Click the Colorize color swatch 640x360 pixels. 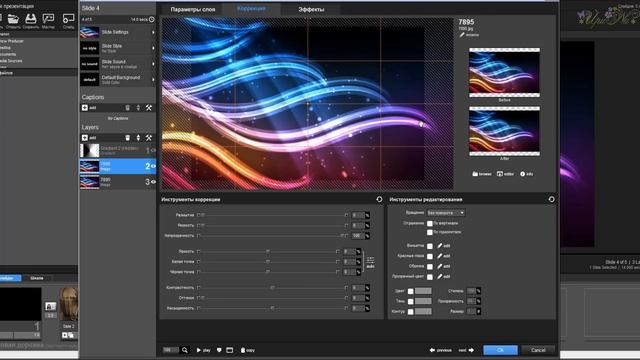click(x=423, y=291)
